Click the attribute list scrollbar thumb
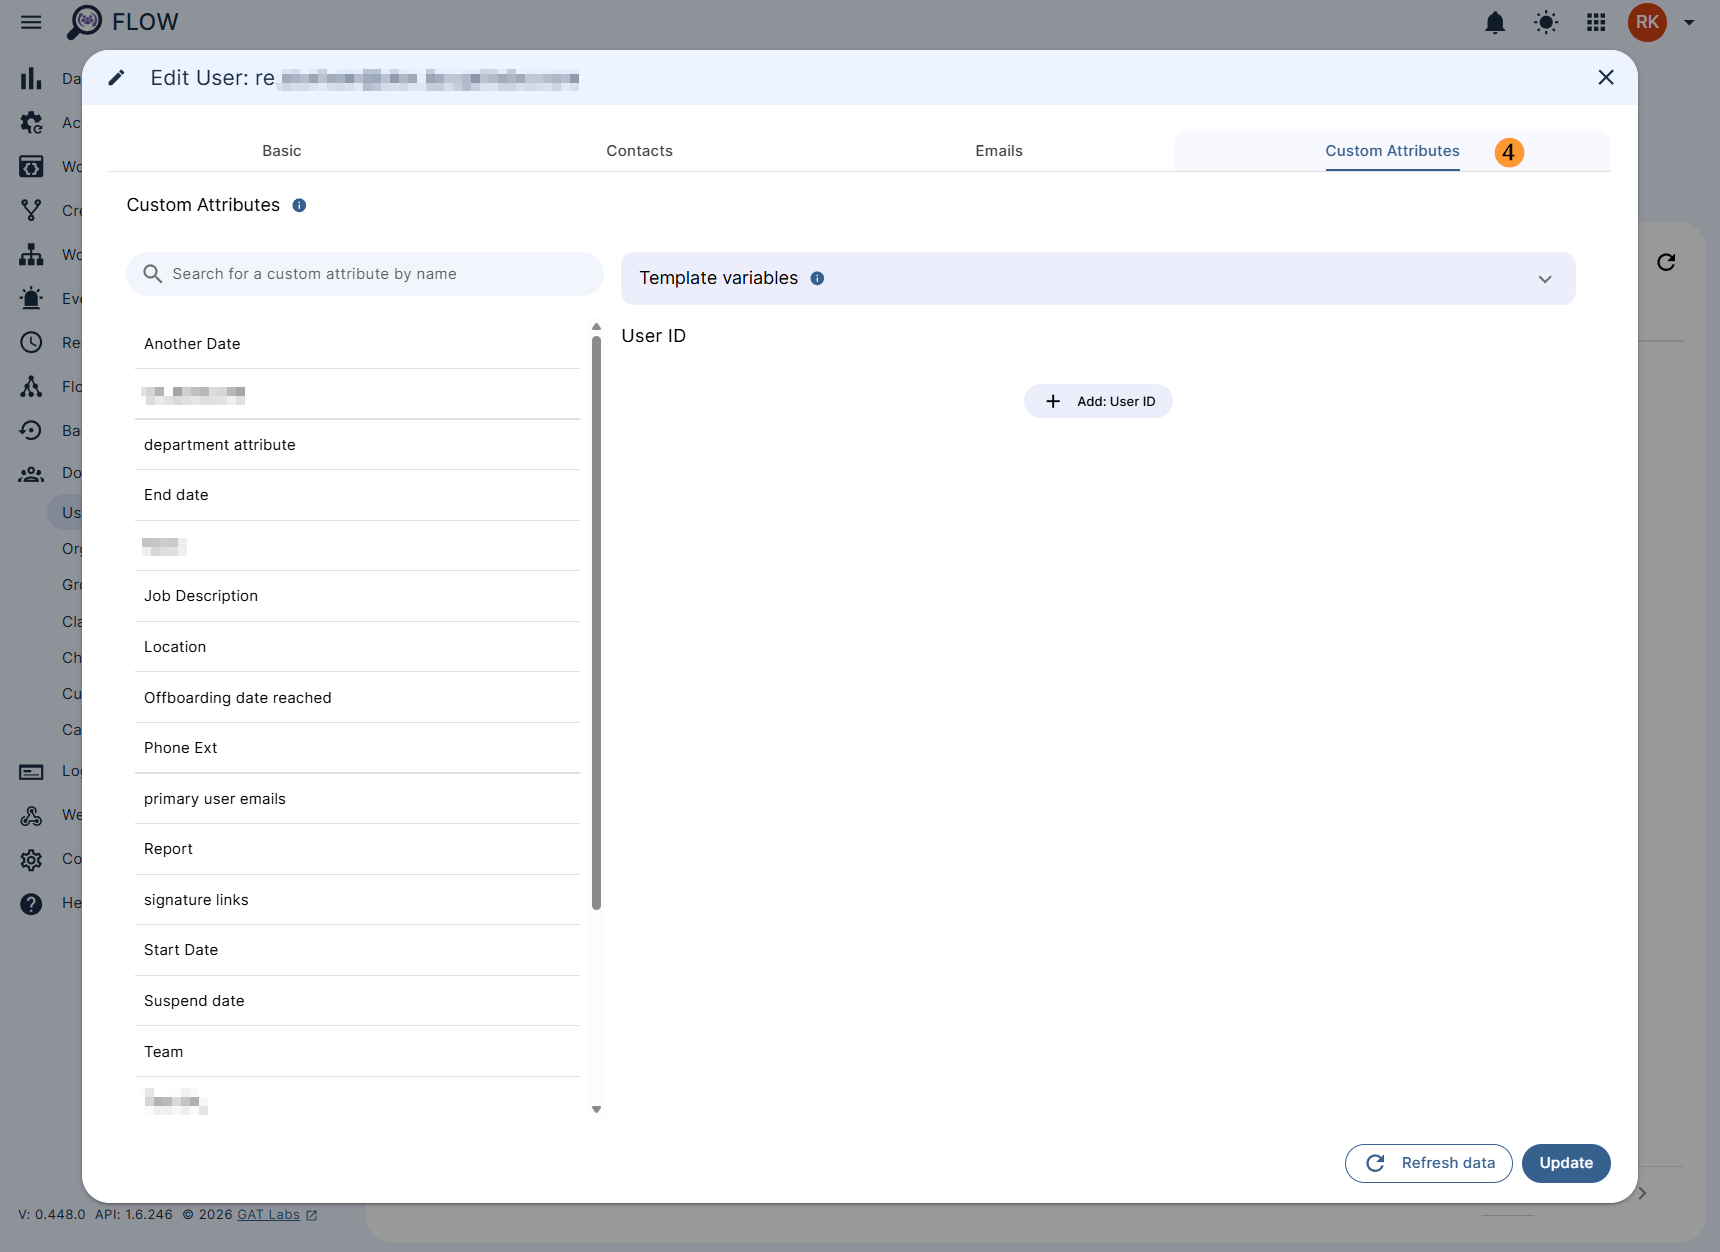The height and width of the screenshot is (1252, 1720). click(596, 622)
